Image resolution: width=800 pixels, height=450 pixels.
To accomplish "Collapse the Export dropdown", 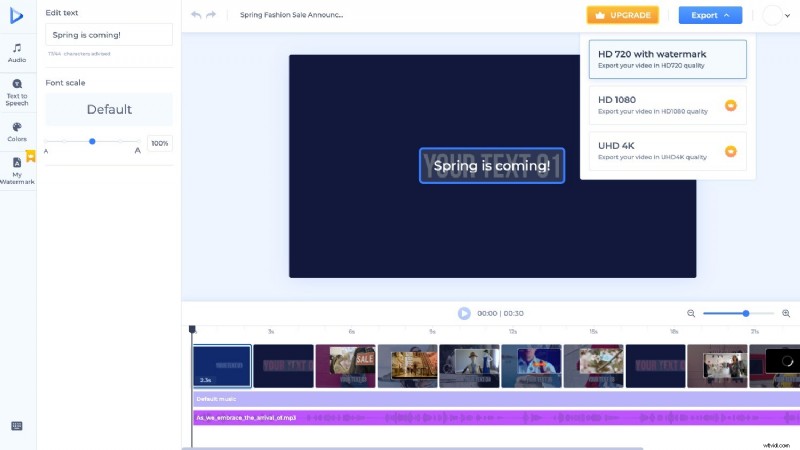I will (710, 15).
